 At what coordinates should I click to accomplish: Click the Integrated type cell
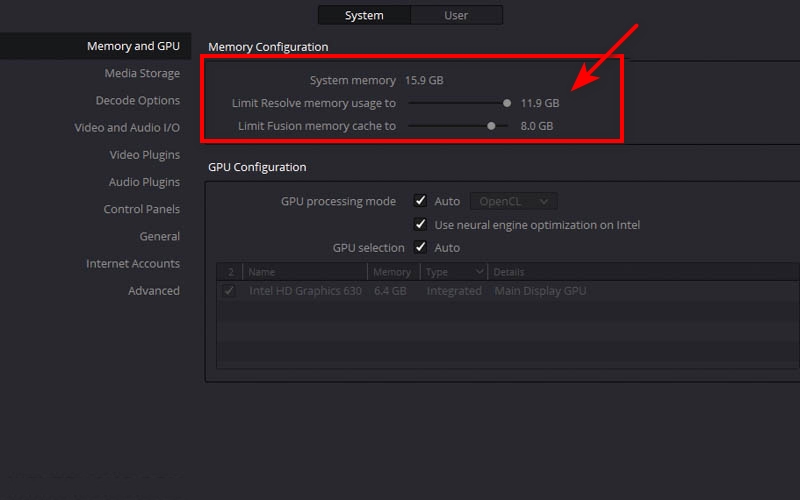click(454, 291)
